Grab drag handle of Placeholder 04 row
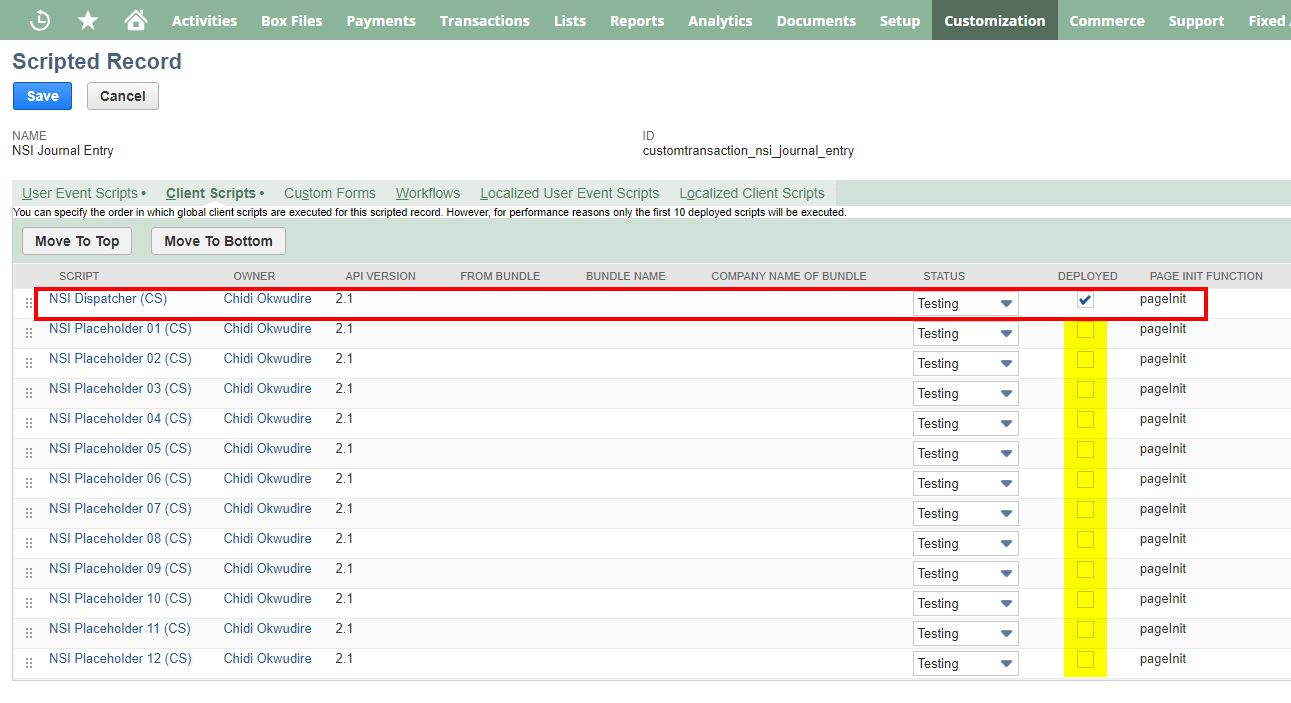This screenshot has width=1291, height=703. (29, 423)
